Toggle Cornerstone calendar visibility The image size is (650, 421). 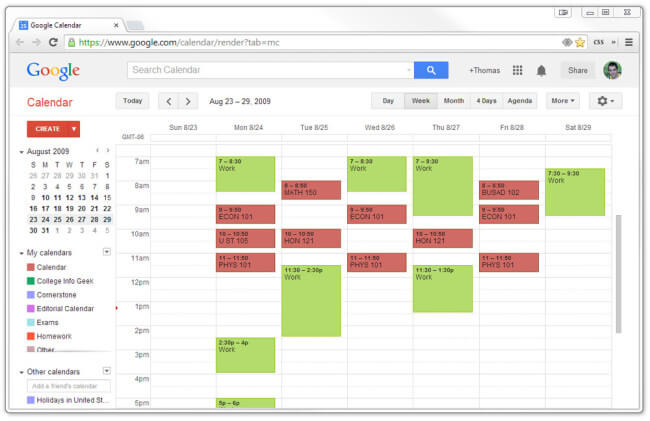[31, 295]
